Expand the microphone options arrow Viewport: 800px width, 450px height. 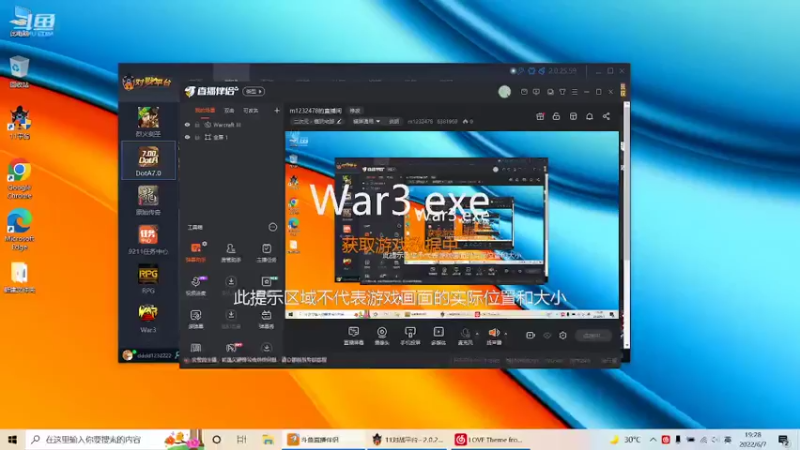pos(477,334)
